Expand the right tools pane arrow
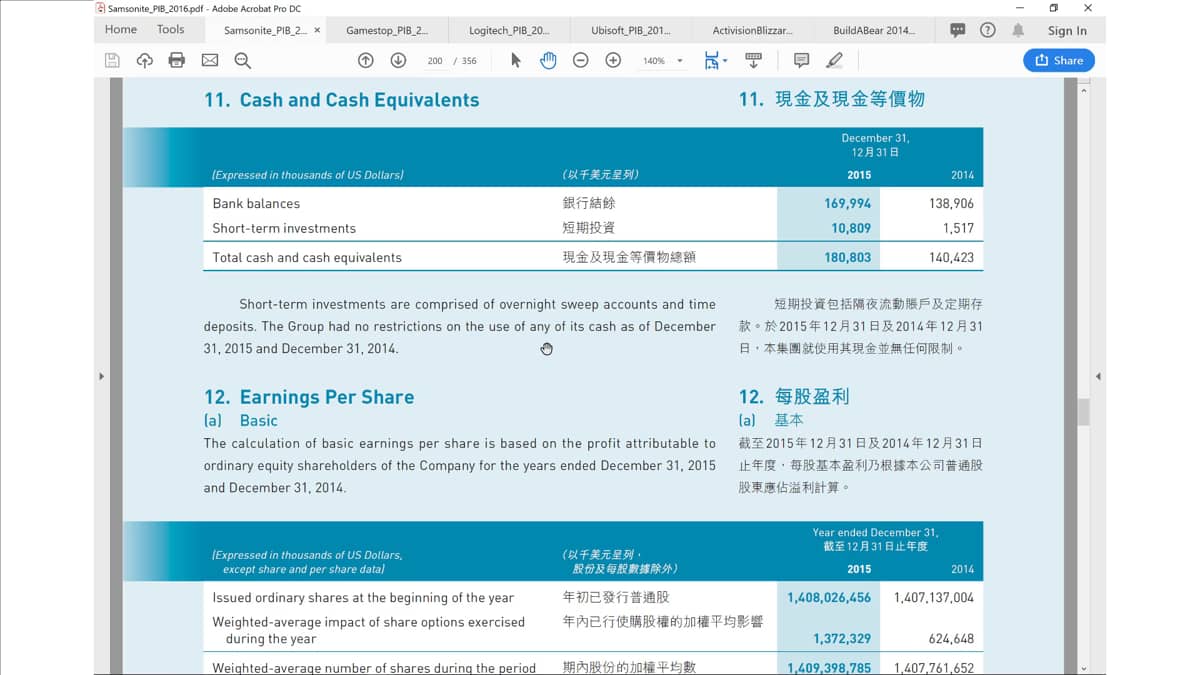1200x675 pixels. coord(1098,376)
